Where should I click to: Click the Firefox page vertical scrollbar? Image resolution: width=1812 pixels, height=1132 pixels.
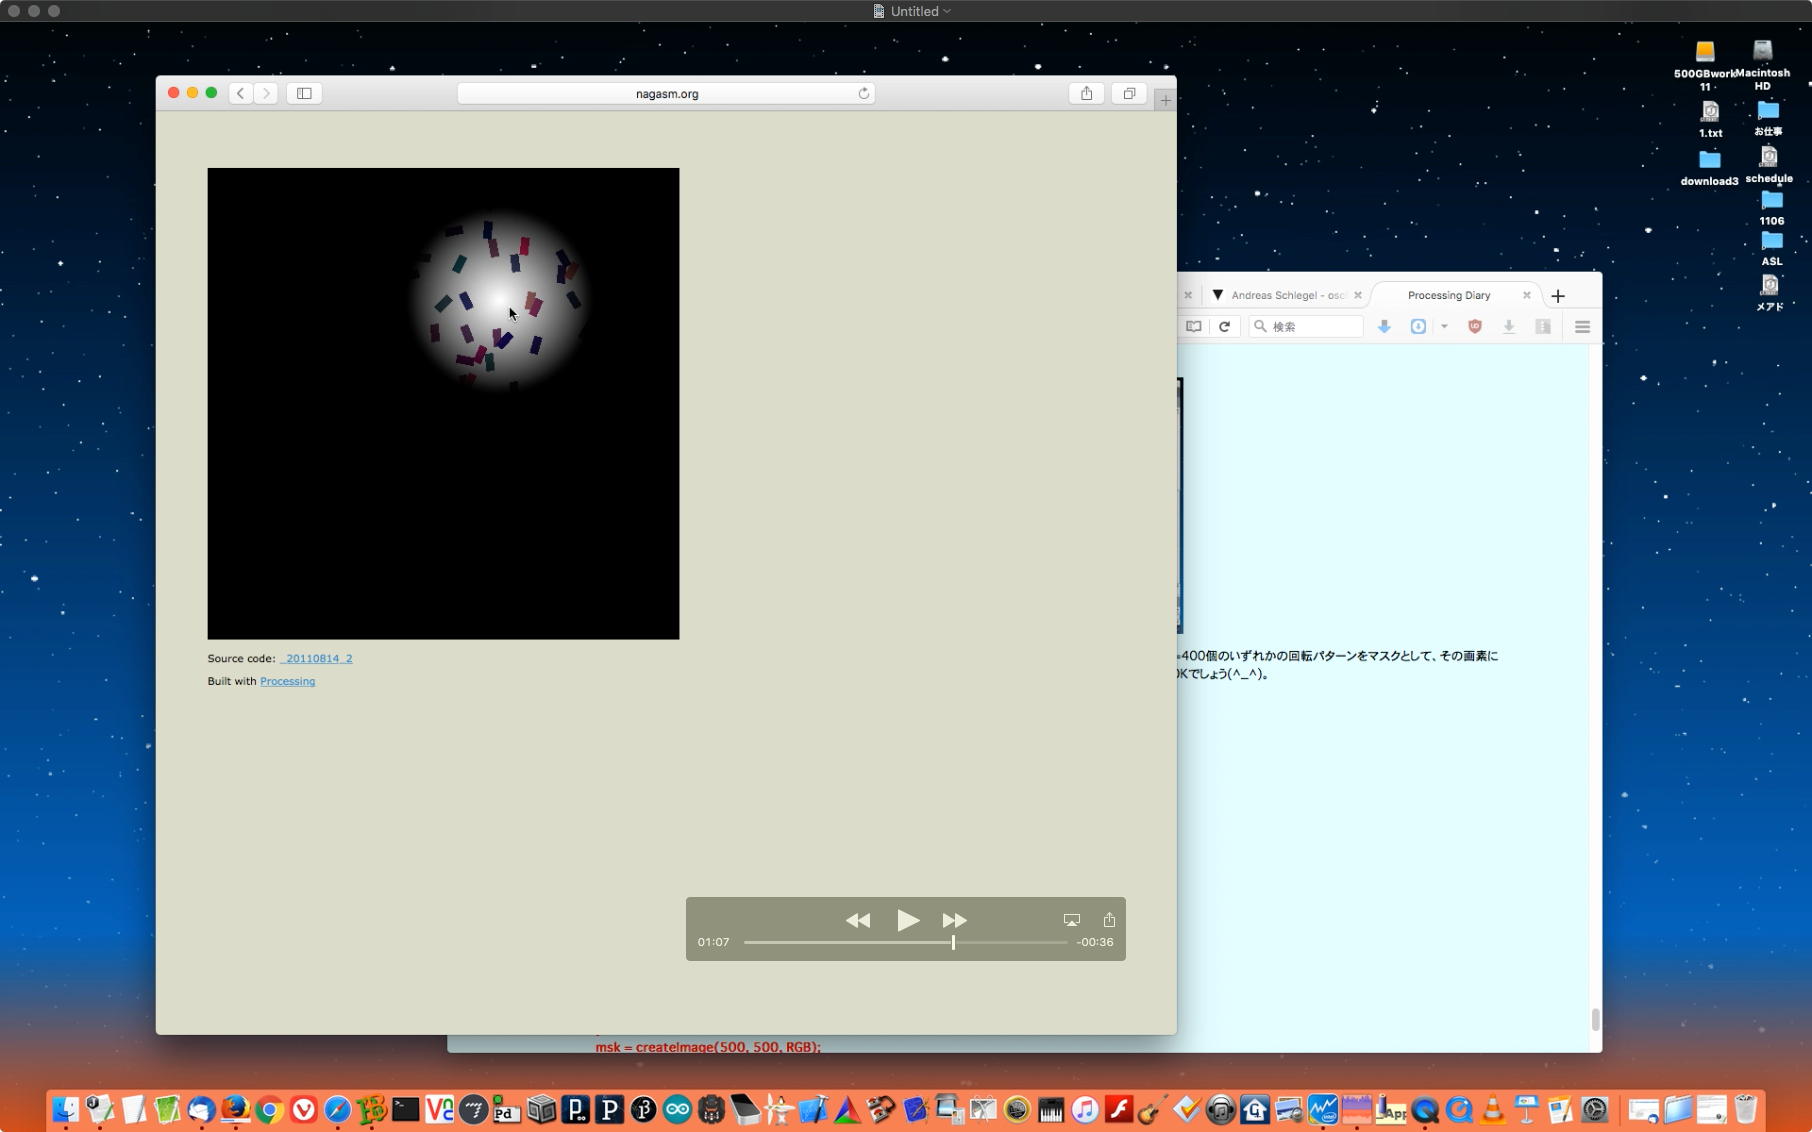click(x=1595, y=1019)
